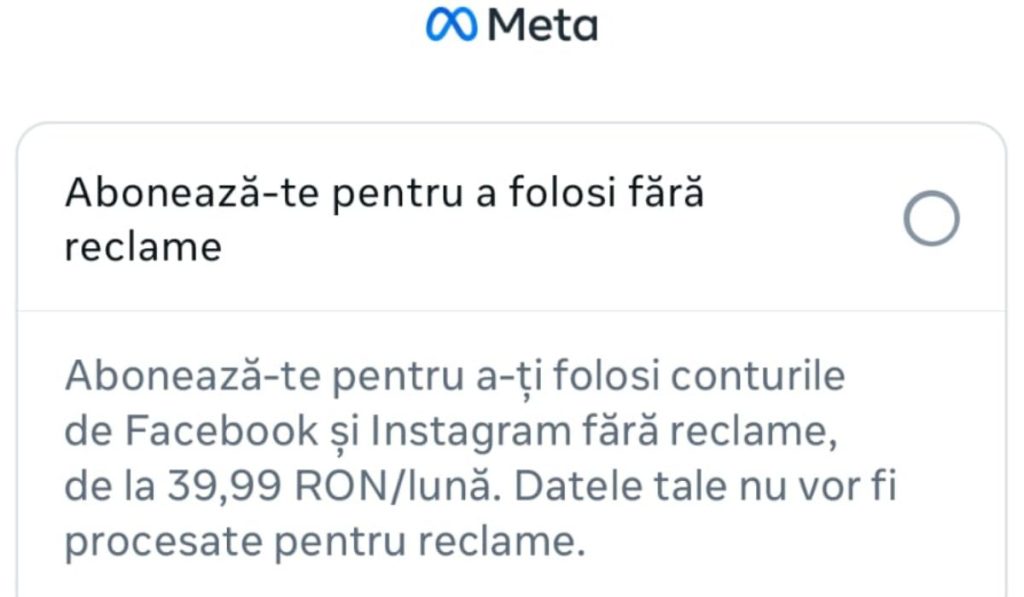
Task: Click the word 'Facebook' in the description
Action: tap(221, 431)
